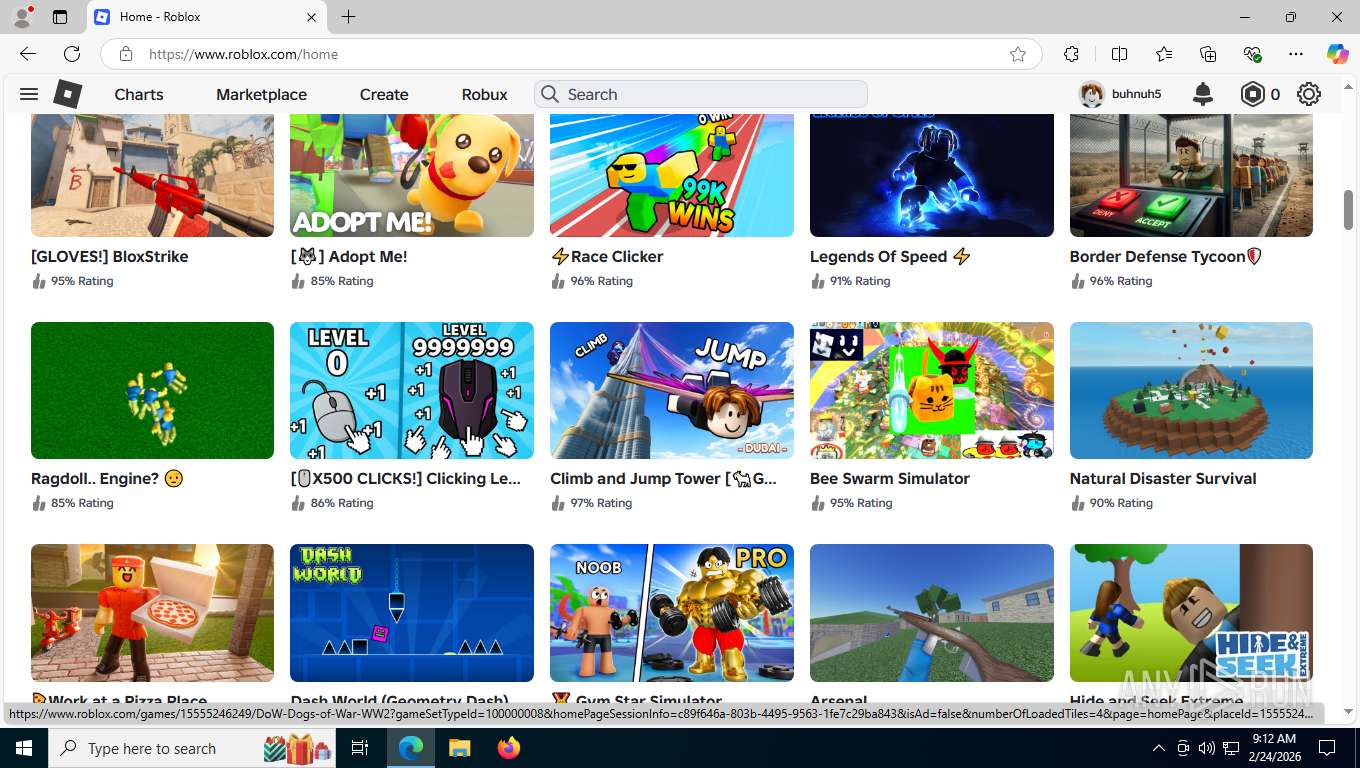
Task: Open Edge Settings and more menu
Action: click(x=1296, y=54)
